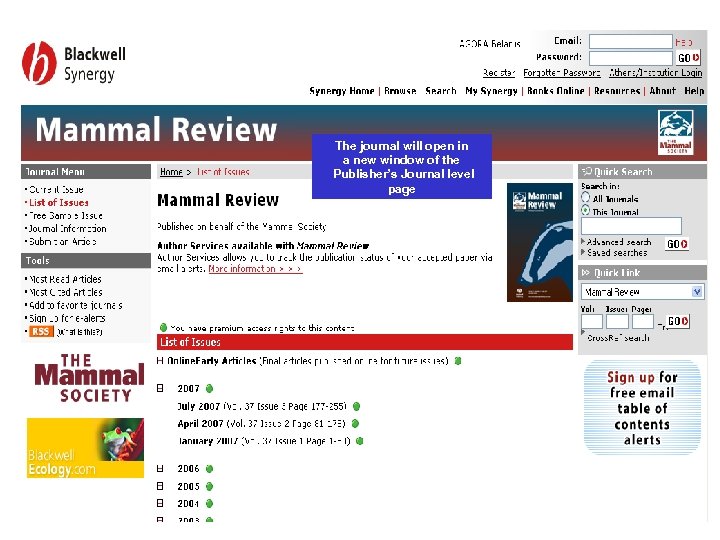Click the premium access rights green icon
This screenshot has width=720, height=540.
[x=163, y=327]
